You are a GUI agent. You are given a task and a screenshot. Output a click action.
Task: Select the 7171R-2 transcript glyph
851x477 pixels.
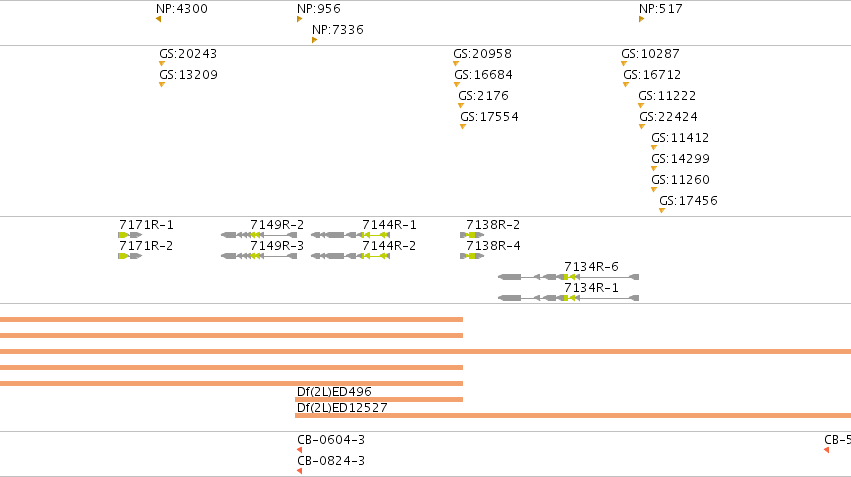130,256
